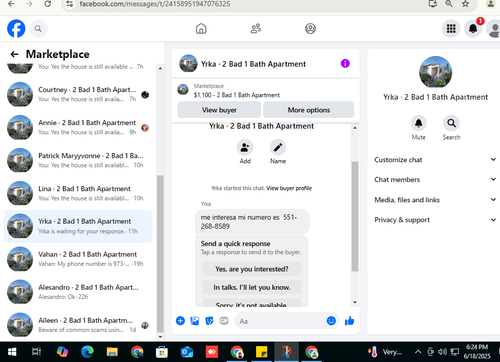This screenshot has width=500, height=362.
Task: Open Microsoft Store from the taskbar
Action: [162, 352]
